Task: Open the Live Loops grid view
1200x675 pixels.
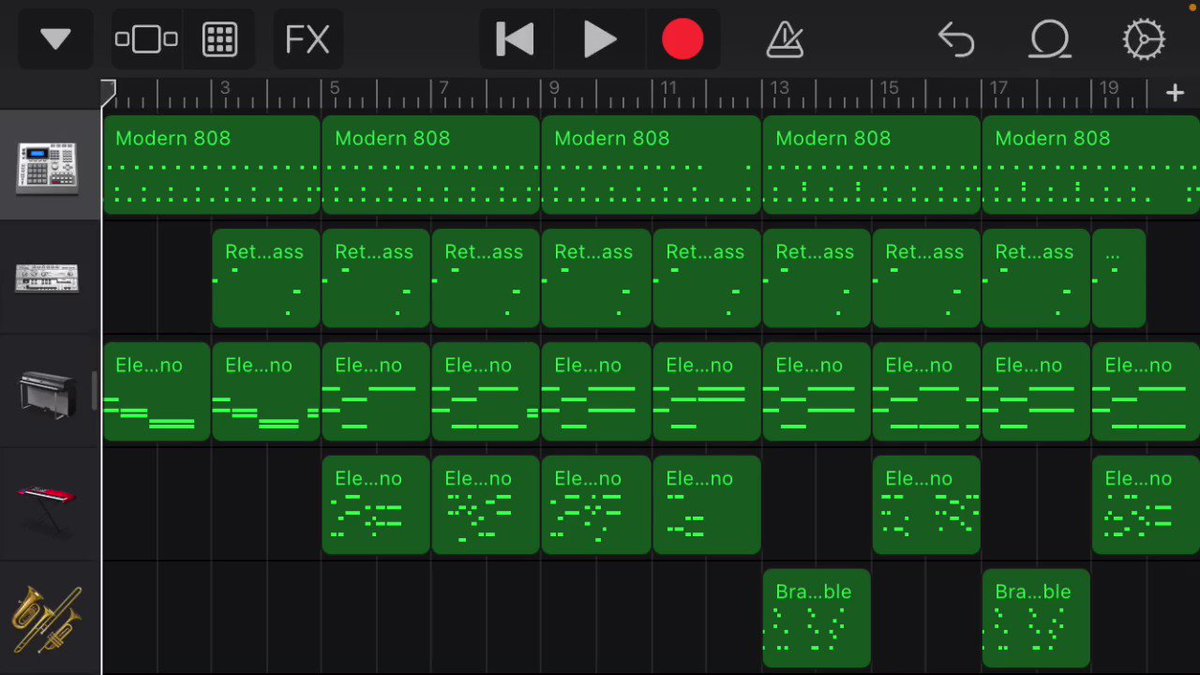Action: click(219, 39)
